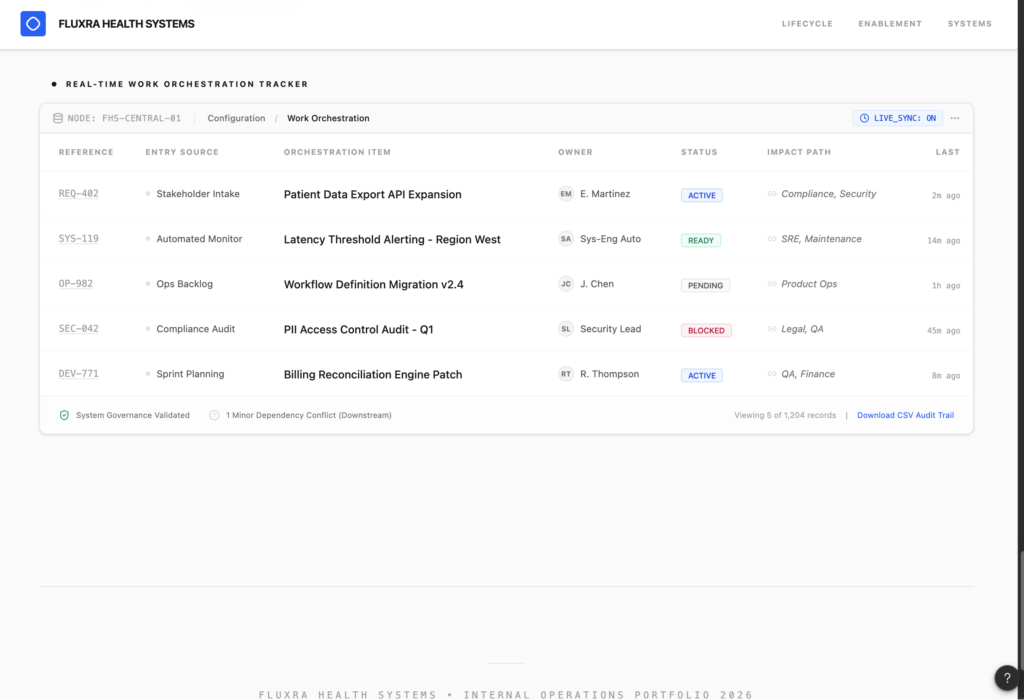Click ACTIVE status badge for REQ-402
1024x700 pixels.
[x=701, y=195]
